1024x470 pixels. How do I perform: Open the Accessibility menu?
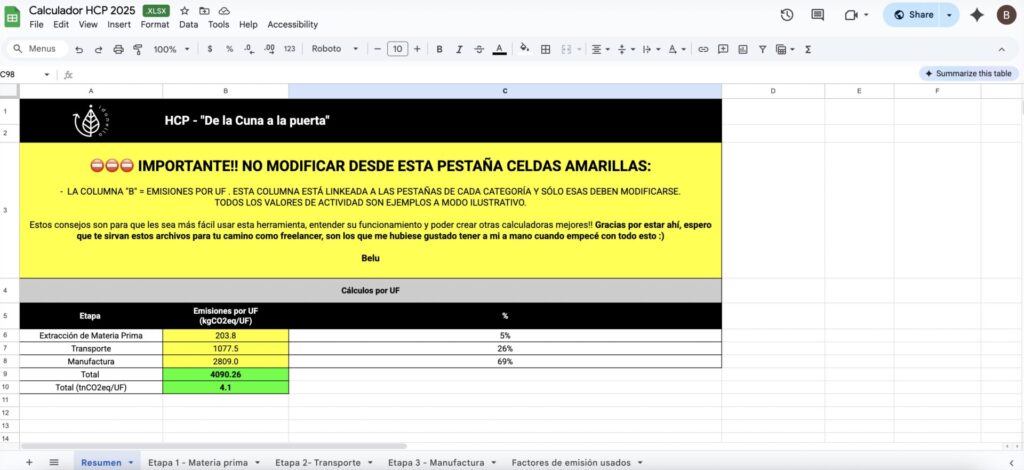(x=293, y=25)
